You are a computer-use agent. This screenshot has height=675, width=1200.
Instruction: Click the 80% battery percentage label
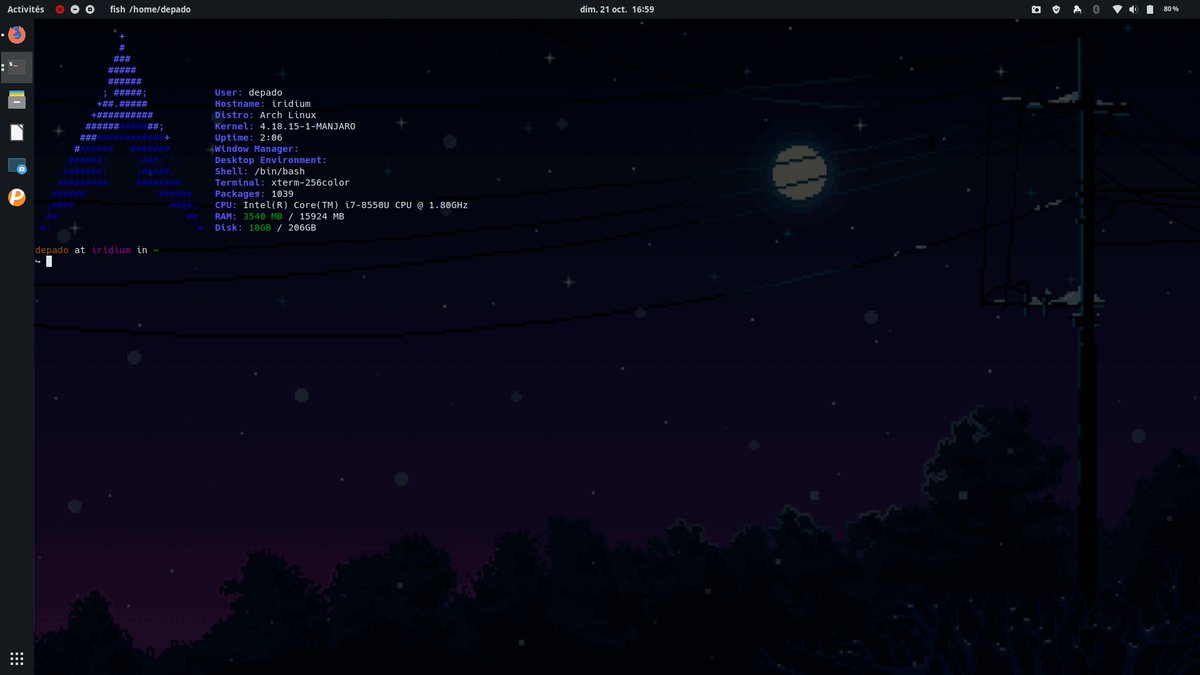1172,8
